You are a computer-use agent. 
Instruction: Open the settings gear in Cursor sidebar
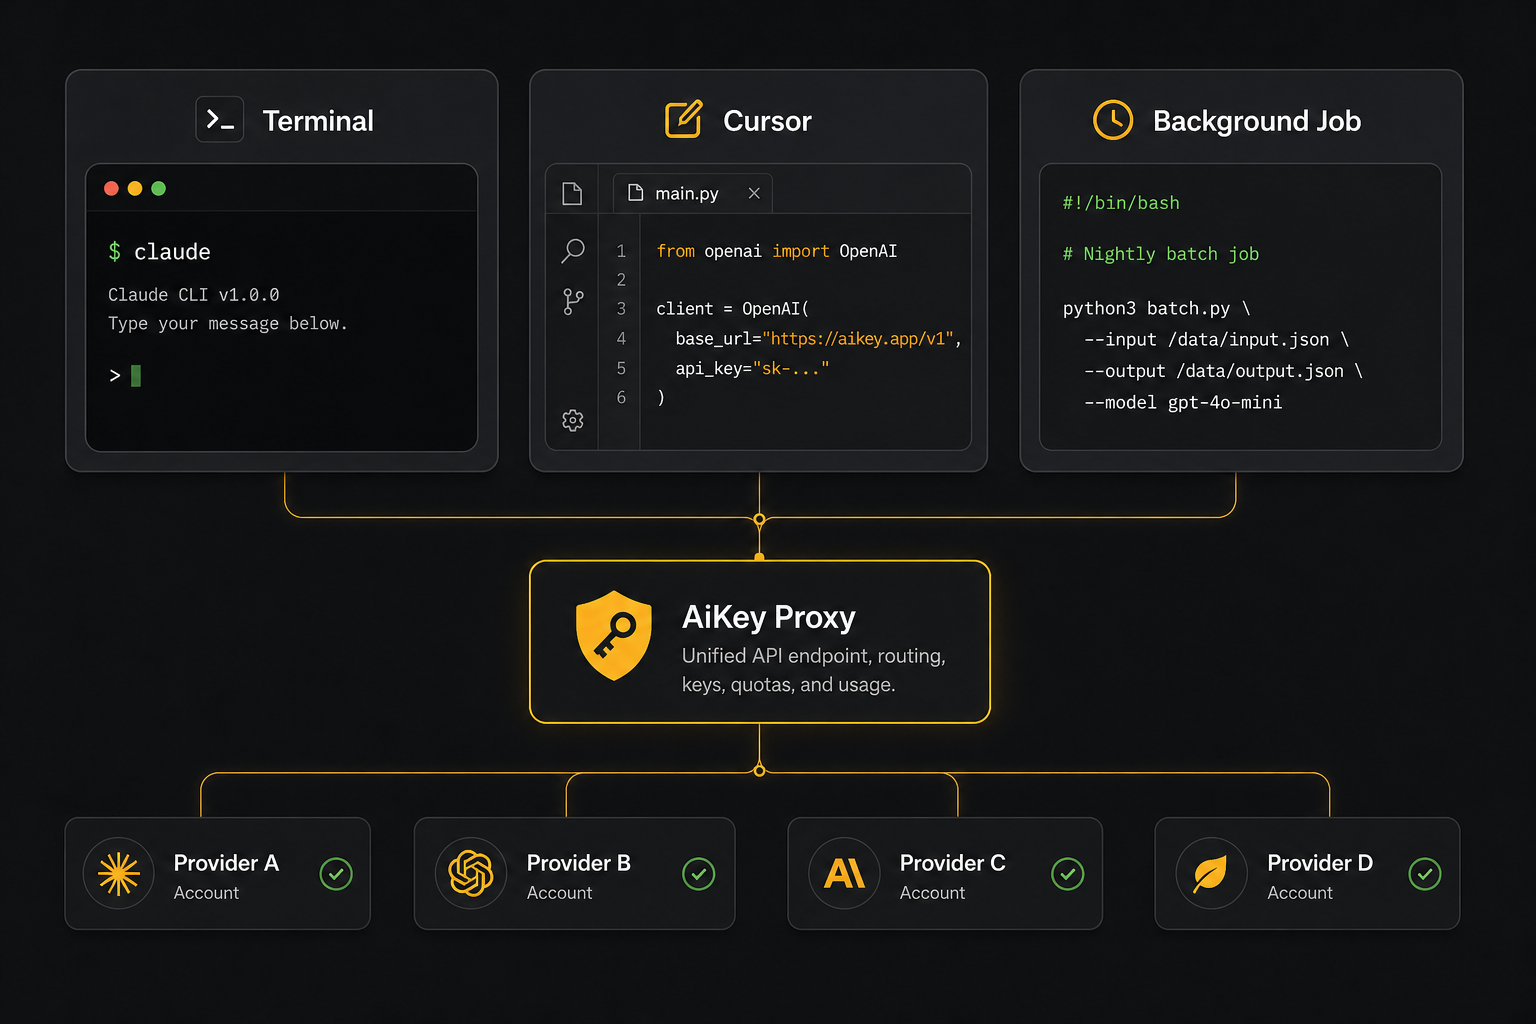coord(573,420)
